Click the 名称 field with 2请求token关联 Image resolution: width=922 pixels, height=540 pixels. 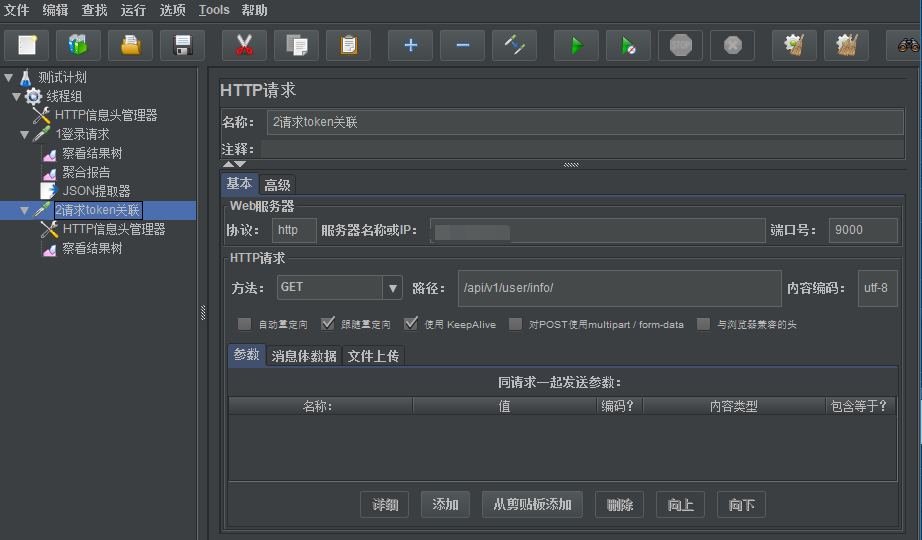(585, 122)
